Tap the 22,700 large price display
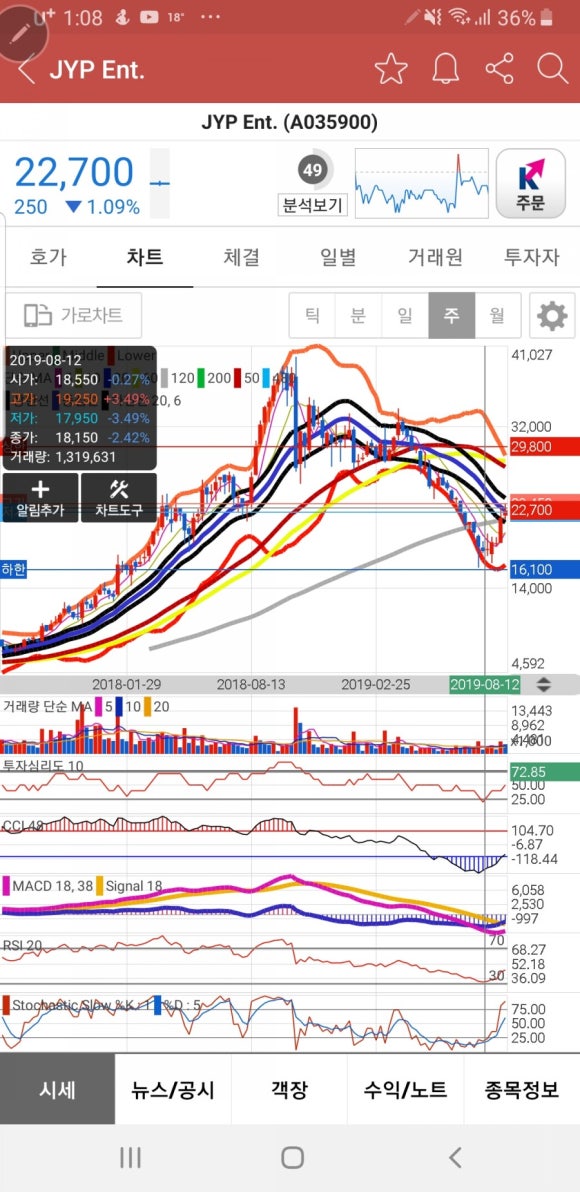Screen dimensions: 580x1192 click(x=74, y=172)
